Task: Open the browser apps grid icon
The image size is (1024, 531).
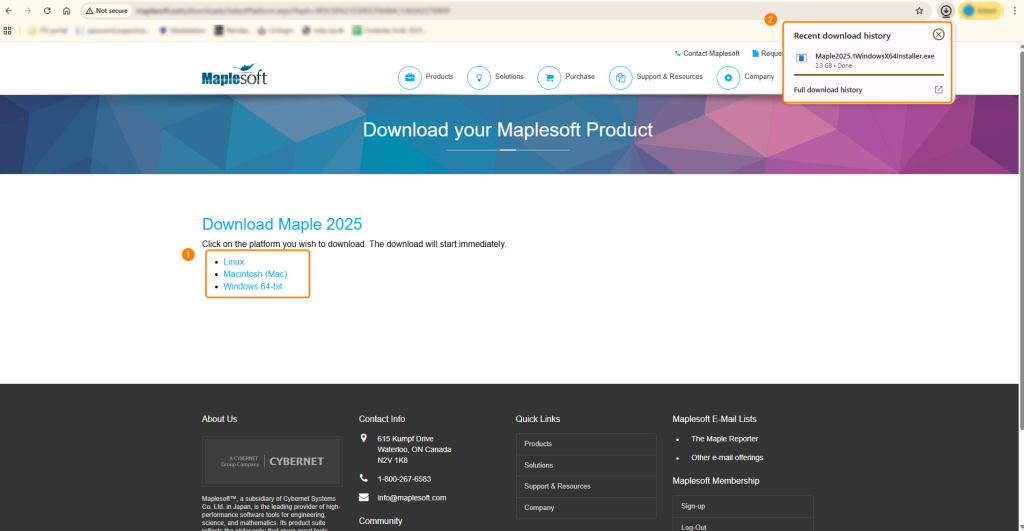Action: tap(8, 31)
